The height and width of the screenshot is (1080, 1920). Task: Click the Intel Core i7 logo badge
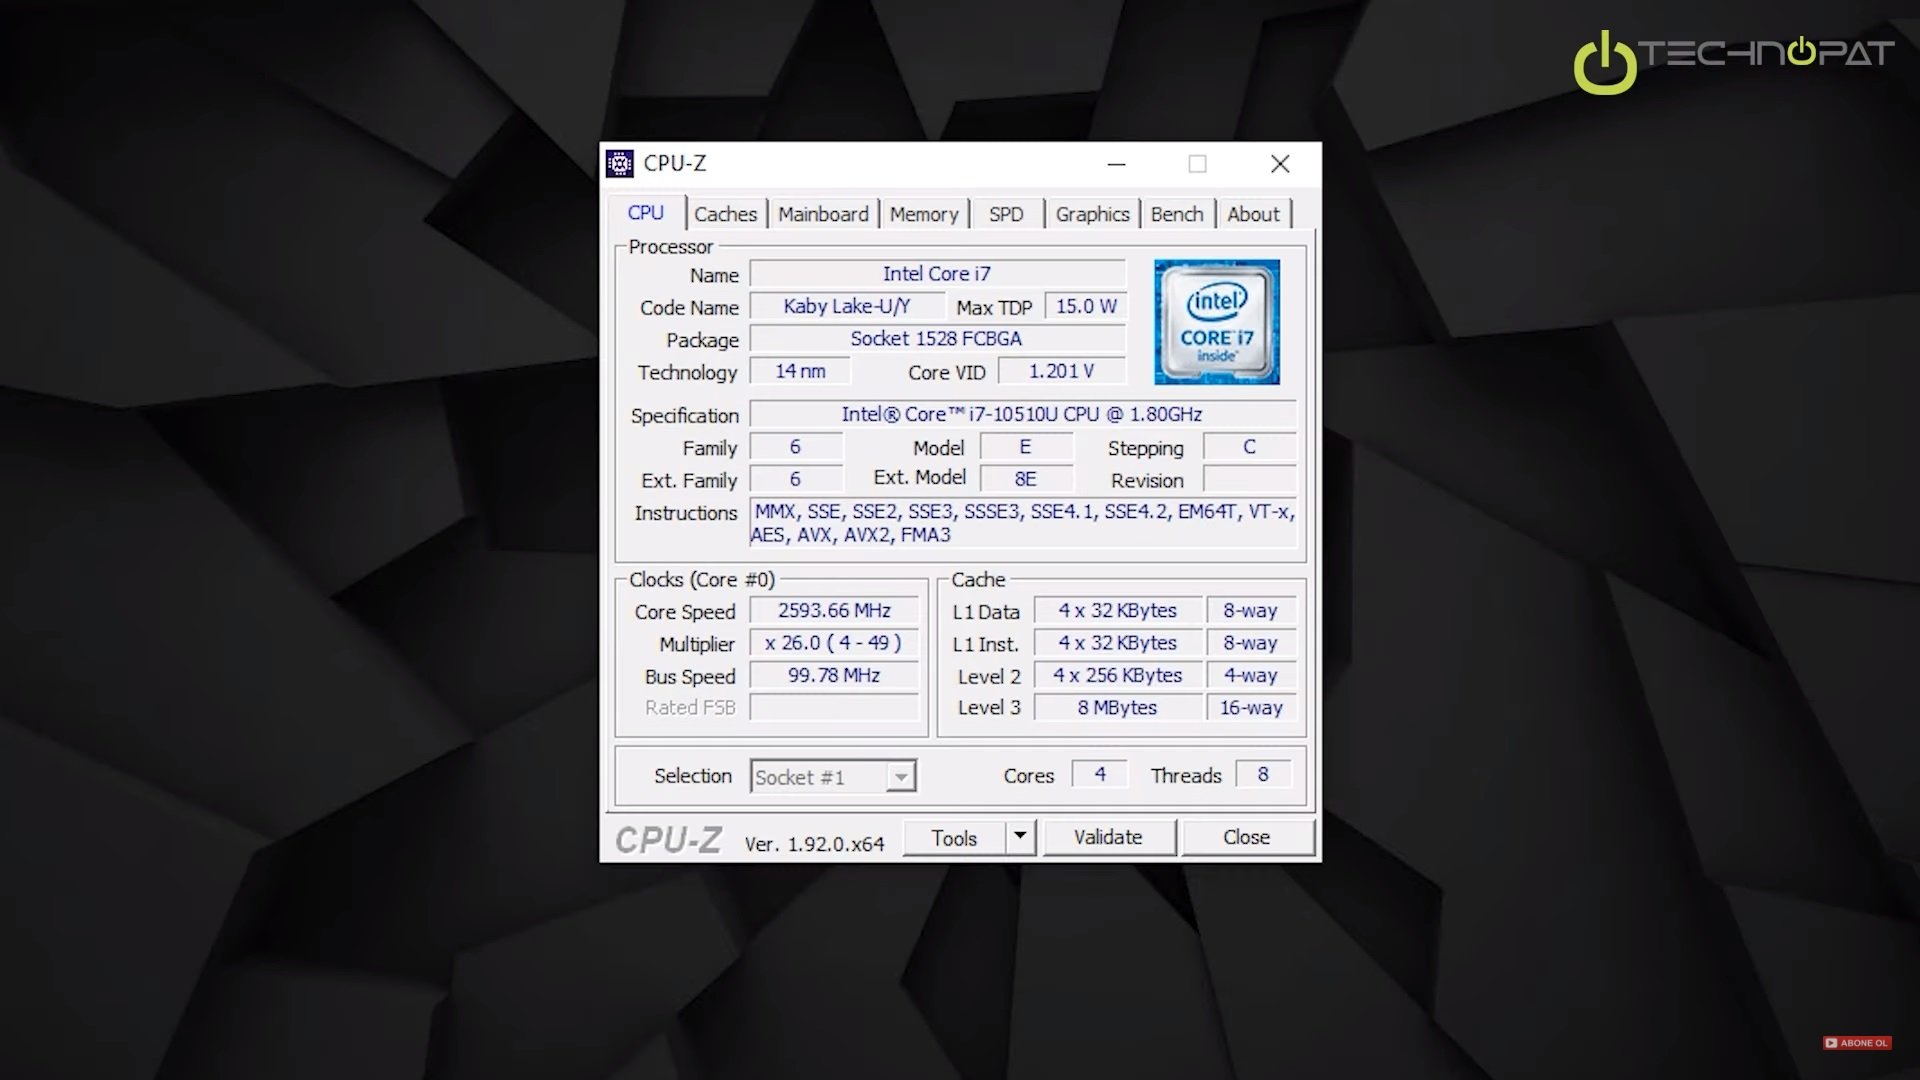pyautogui.click(x=1216, y=322)
